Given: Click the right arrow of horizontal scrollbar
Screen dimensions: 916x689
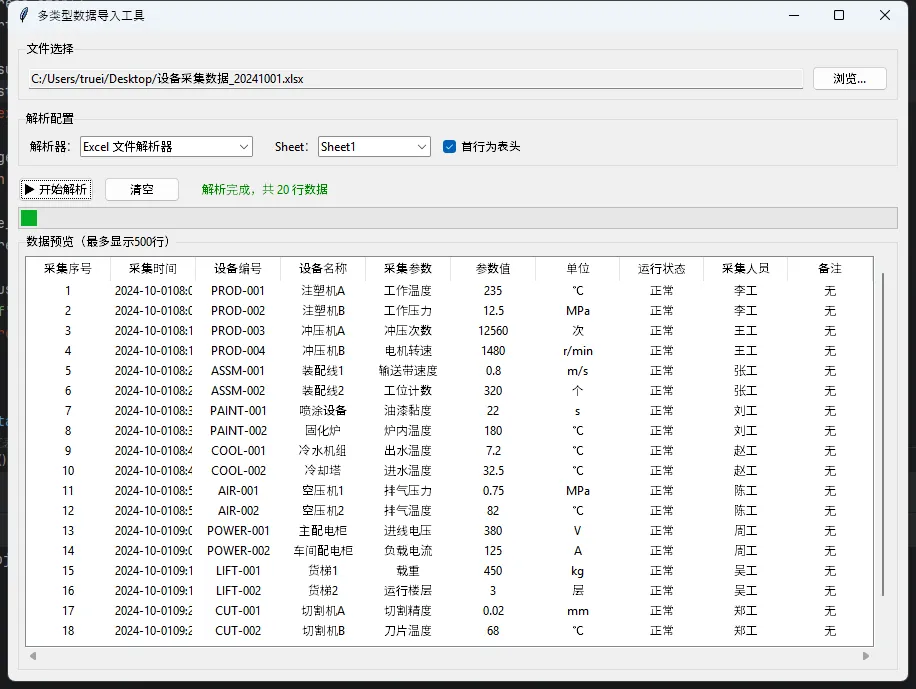Looking at the screenshot, I should click(866, 656).
